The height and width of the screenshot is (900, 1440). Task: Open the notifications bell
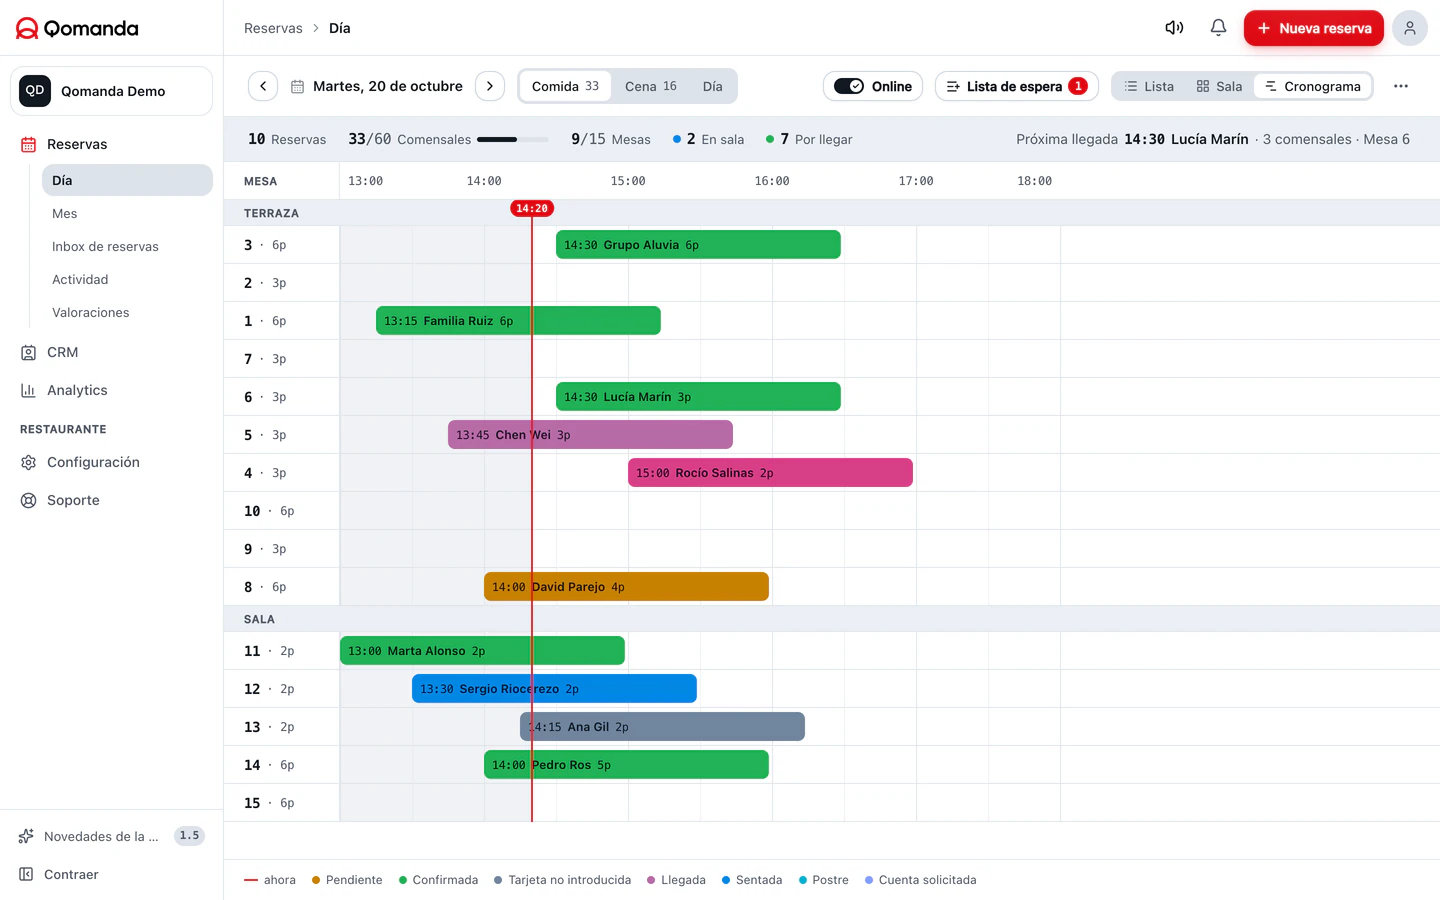(1218, 28)
